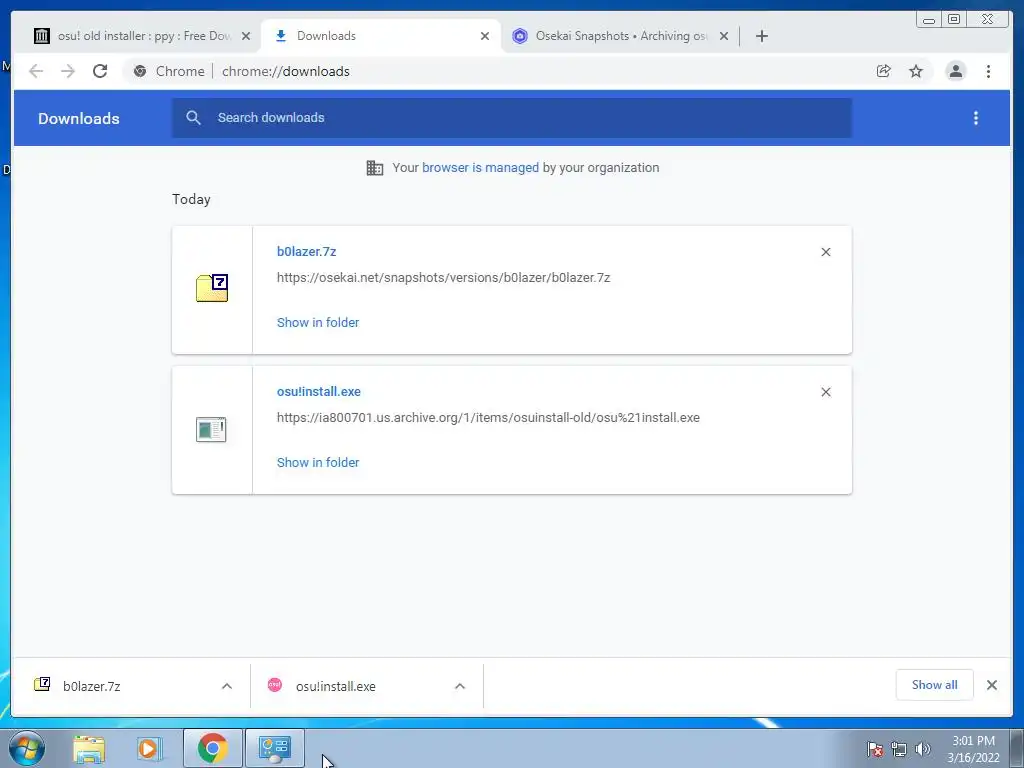Click the Chrome taskbar icon

point(212,748)
